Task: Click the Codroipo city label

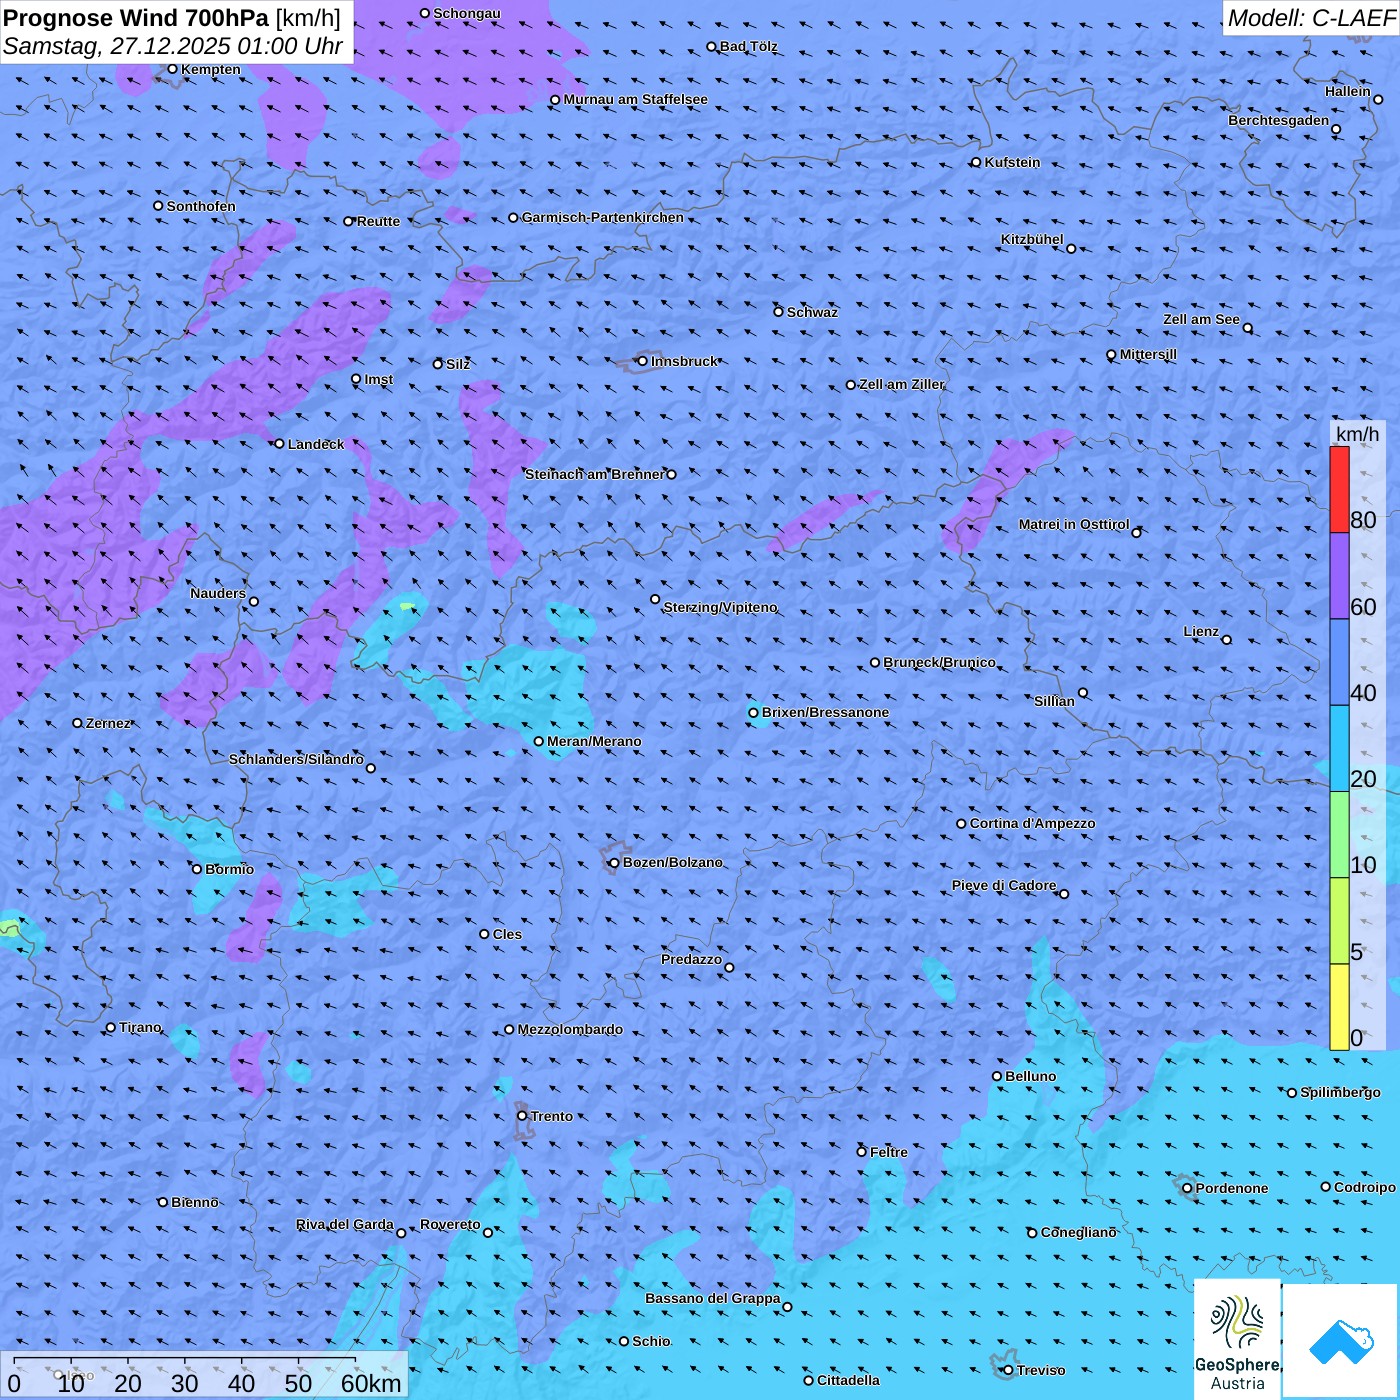Action: (x=1365, y=1187)
